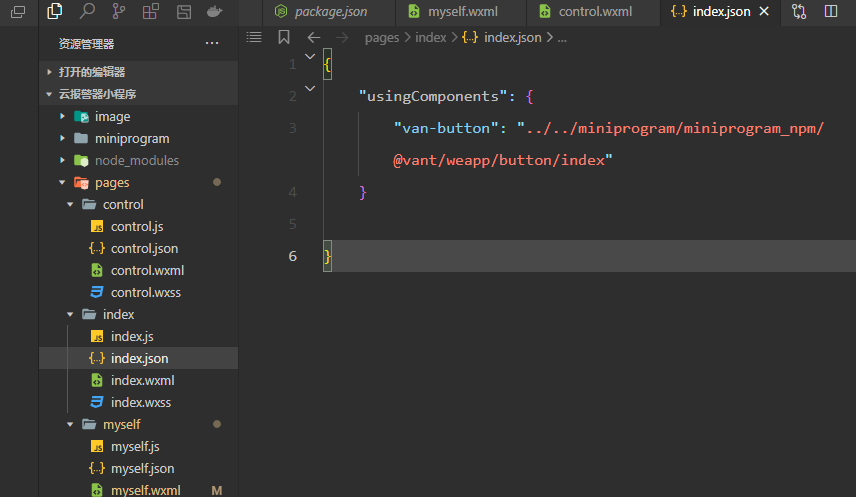
Task: Switch to the package.json tab
Action: pos(330,12)
